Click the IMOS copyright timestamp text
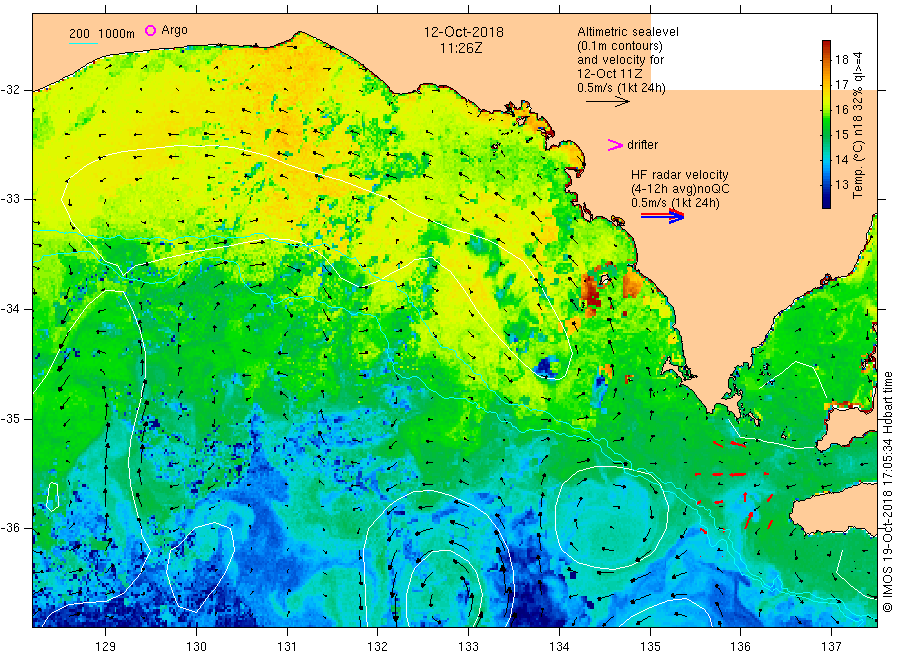Image resolution: width=900 pixels, height=660 pixels. pyautogui.click(x=887, y=491)
